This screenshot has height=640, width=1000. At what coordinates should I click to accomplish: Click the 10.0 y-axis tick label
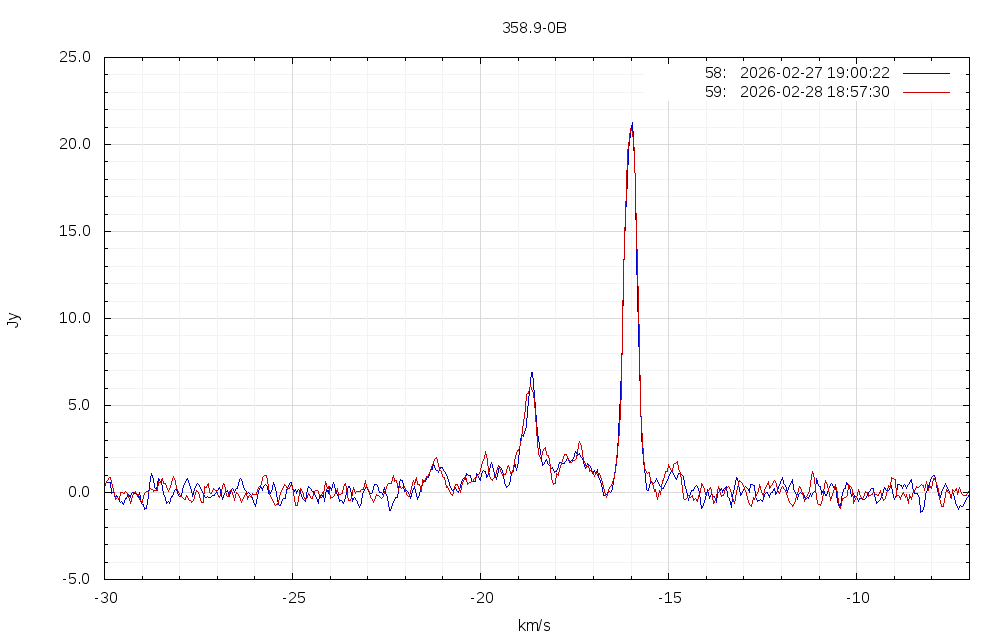click(75, 318)
